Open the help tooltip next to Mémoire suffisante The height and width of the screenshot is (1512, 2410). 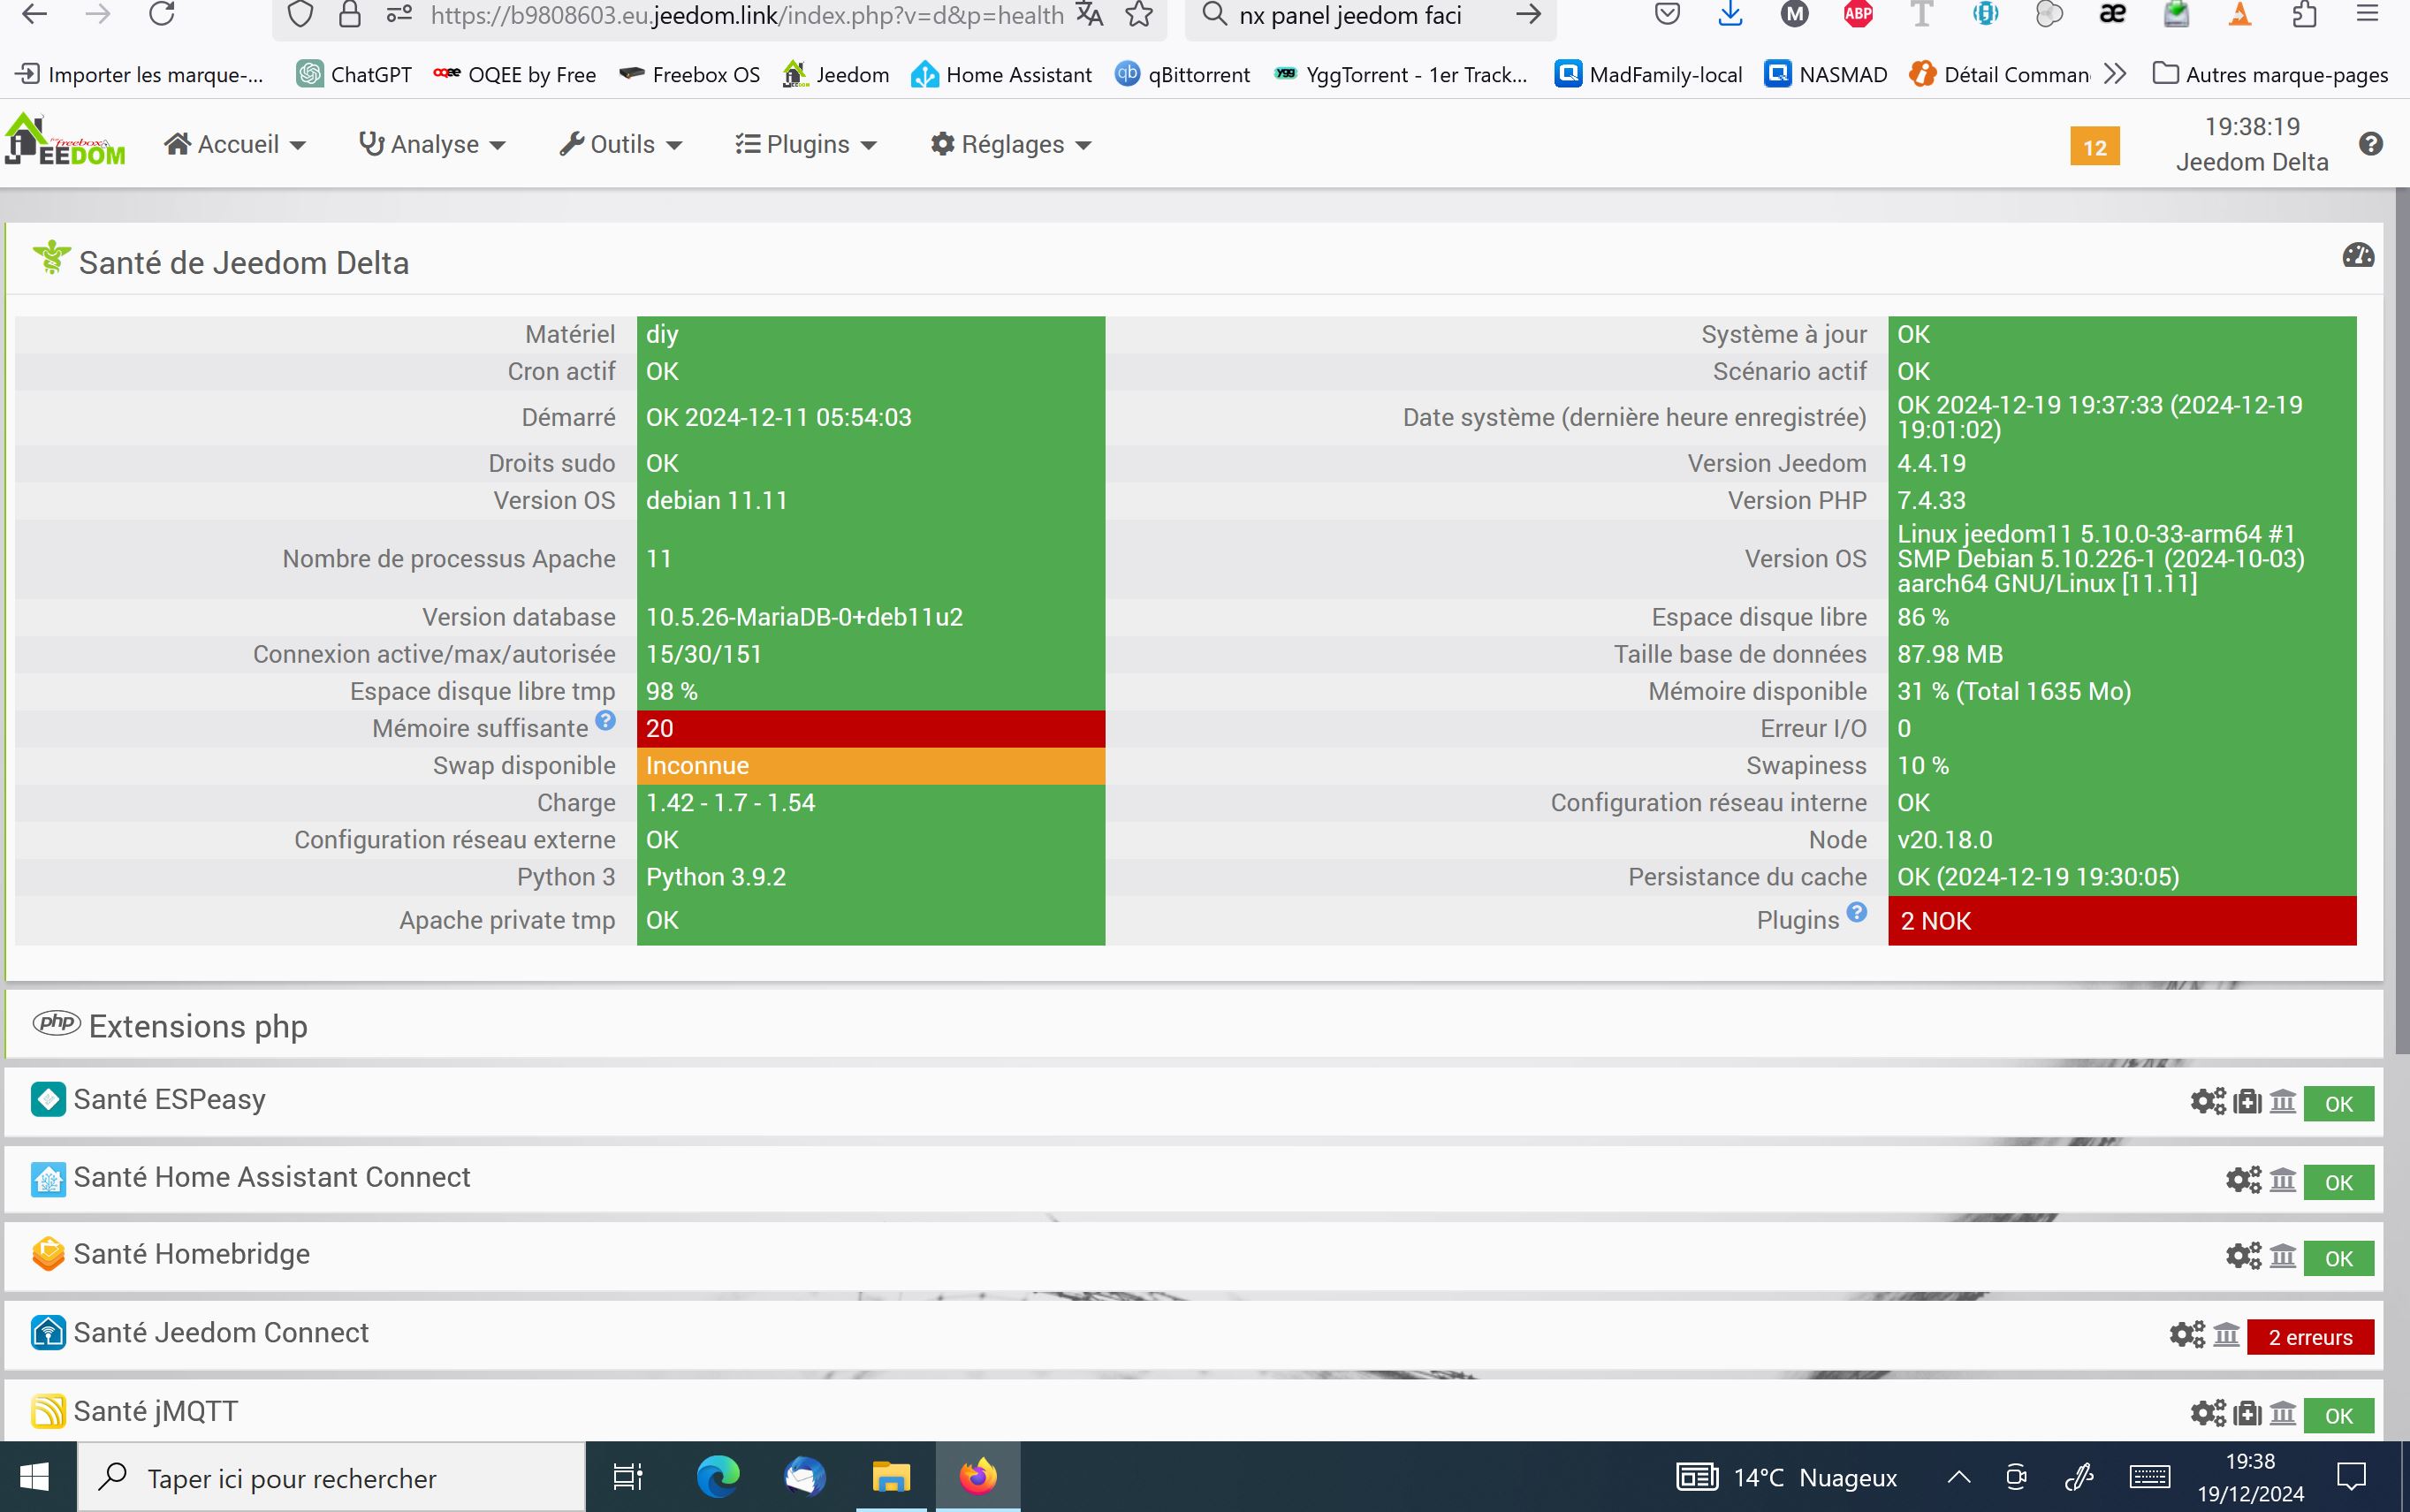(x=605, y=721)
